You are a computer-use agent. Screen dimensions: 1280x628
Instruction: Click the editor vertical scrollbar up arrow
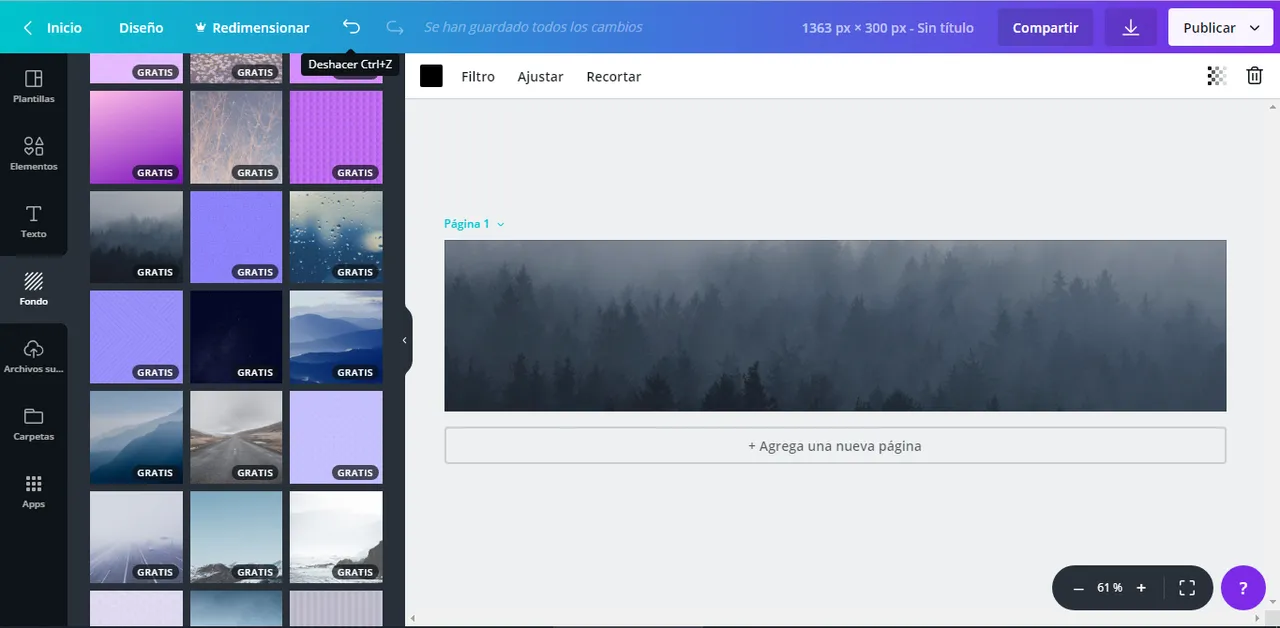1273,106
